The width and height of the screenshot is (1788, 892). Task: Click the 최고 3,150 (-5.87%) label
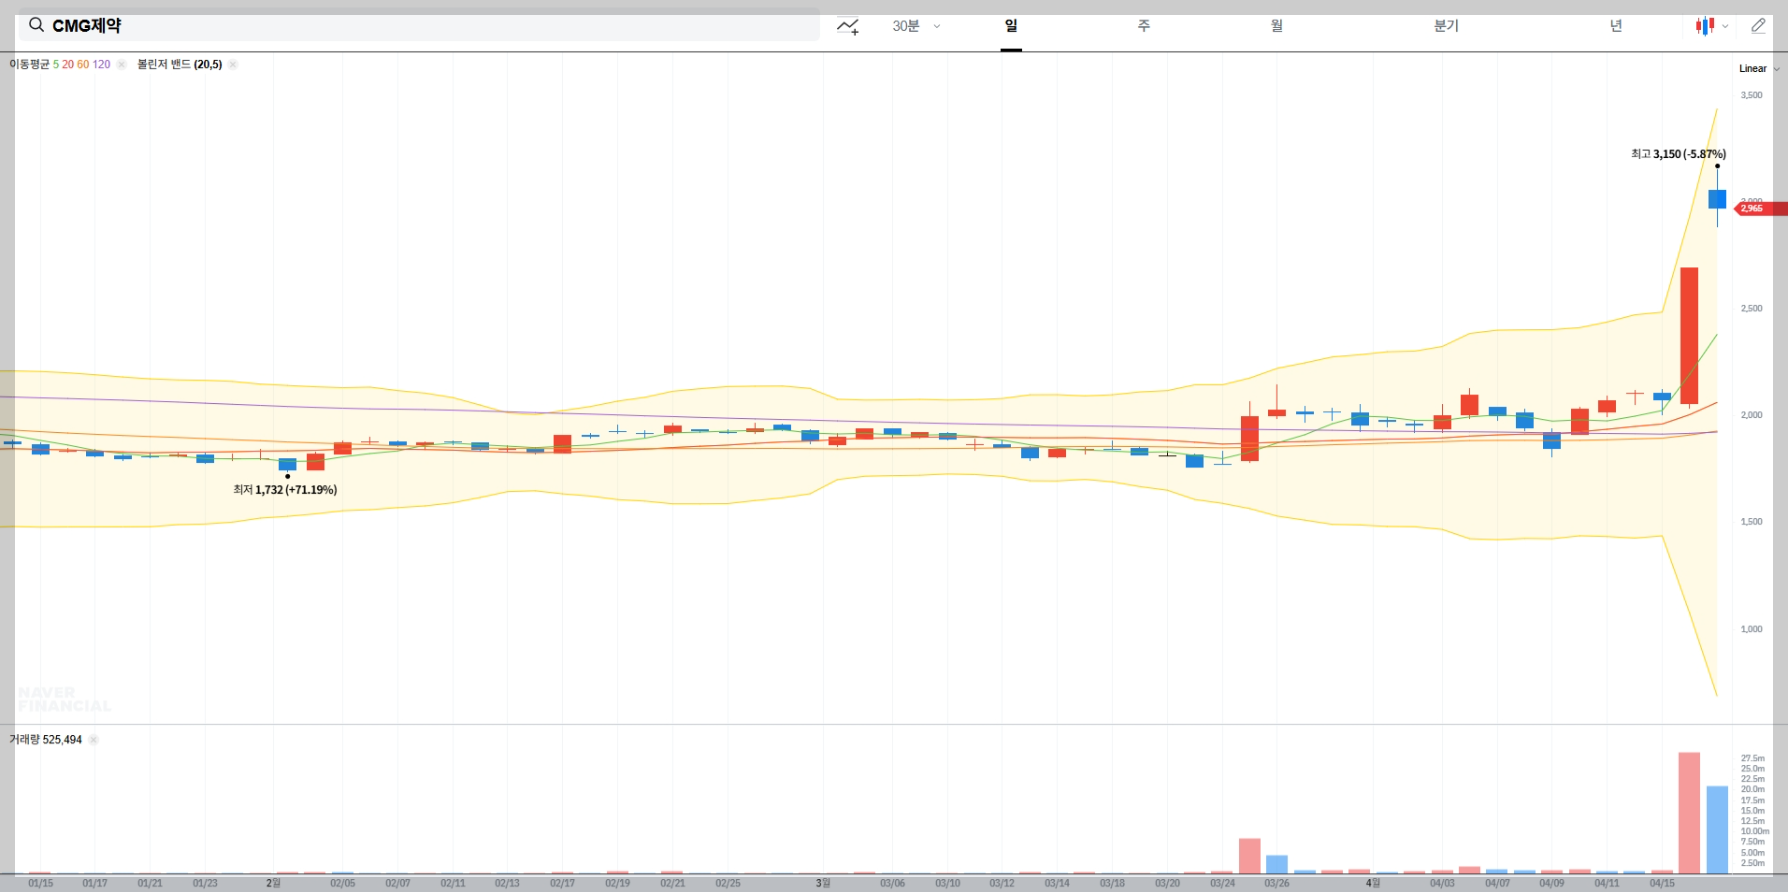click(1678, 154)
